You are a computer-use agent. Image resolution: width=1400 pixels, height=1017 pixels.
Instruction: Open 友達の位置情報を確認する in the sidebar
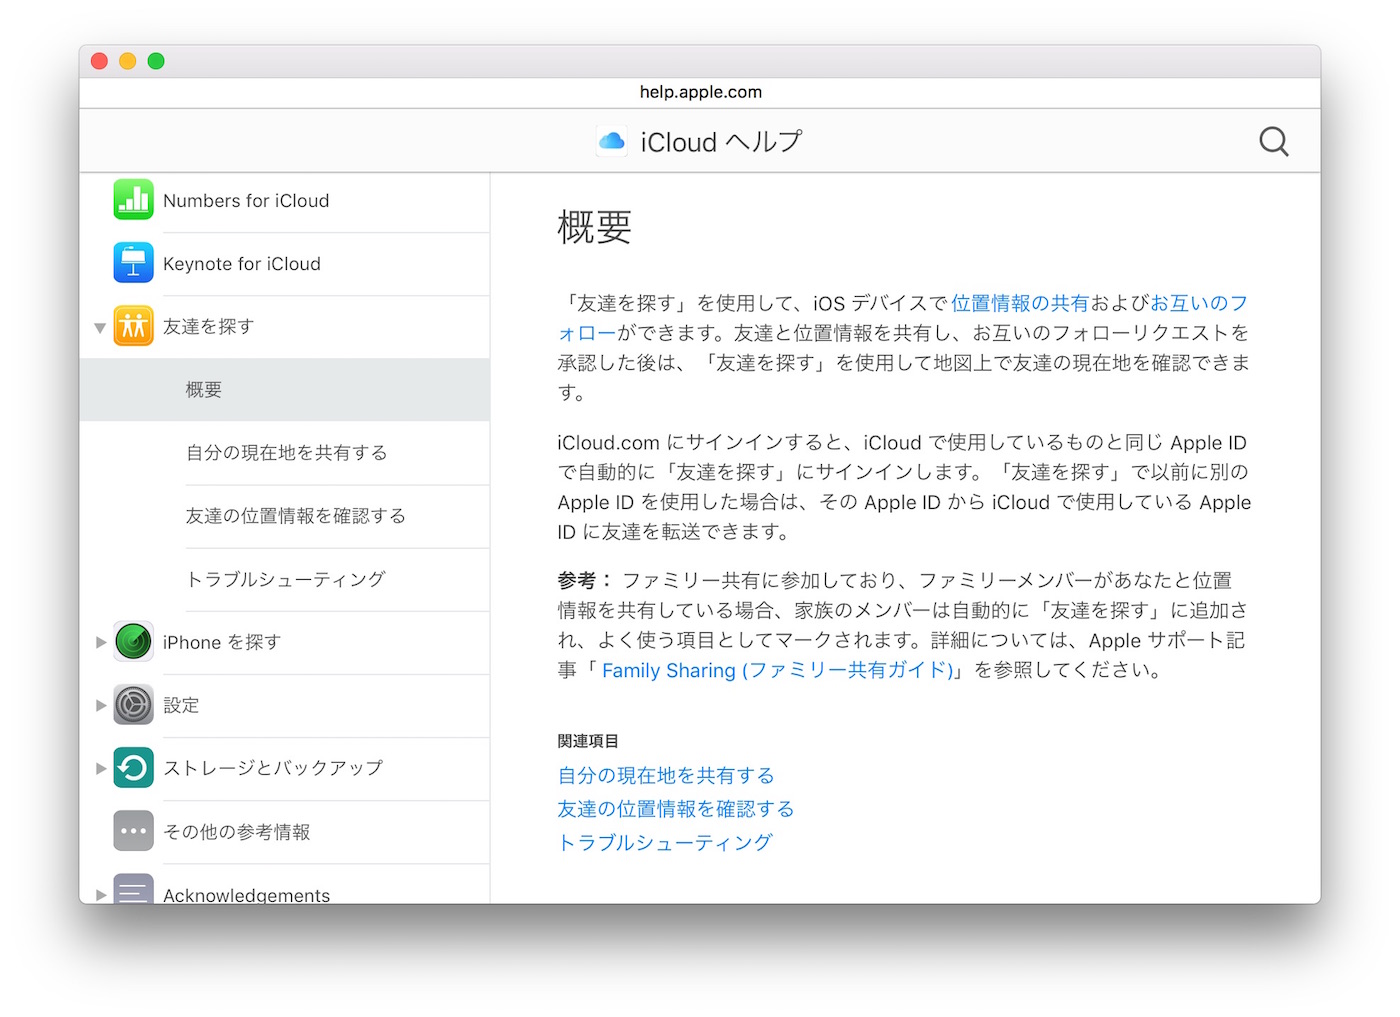coord(295,516)
